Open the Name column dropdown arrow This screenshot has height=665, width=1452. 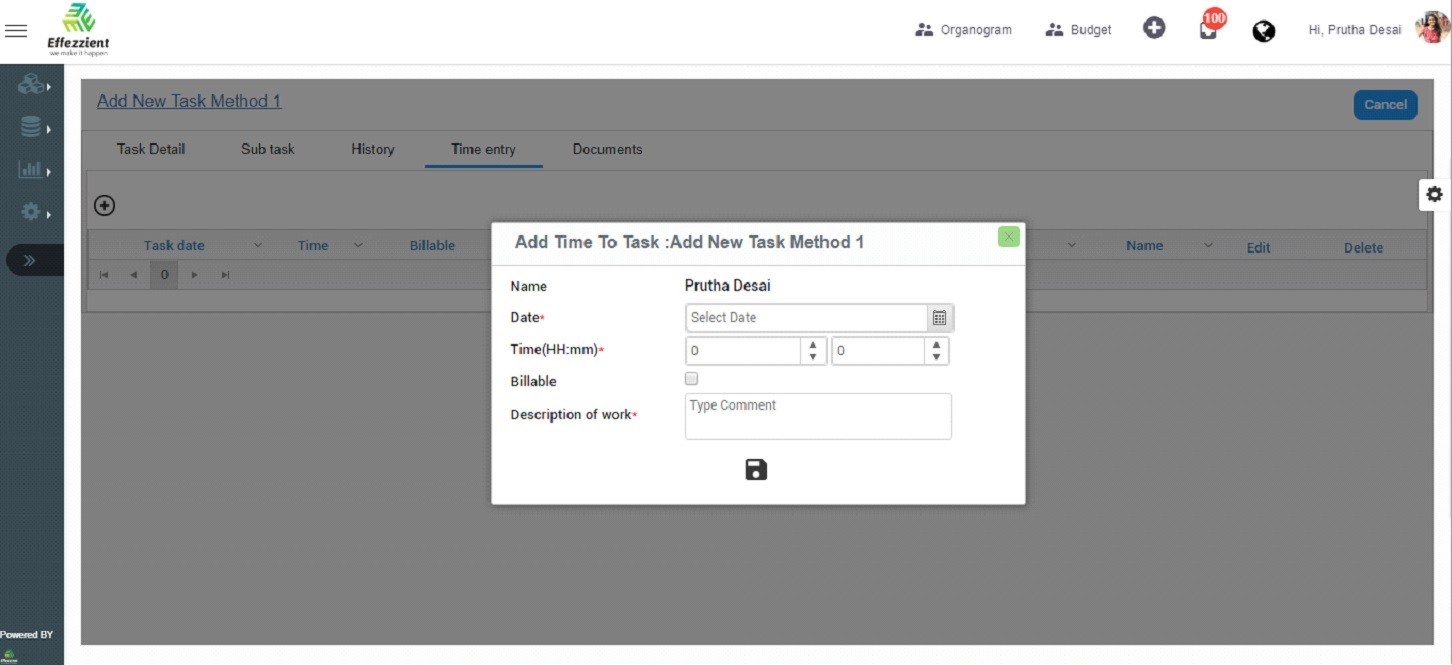click(x=1207, y=245)
